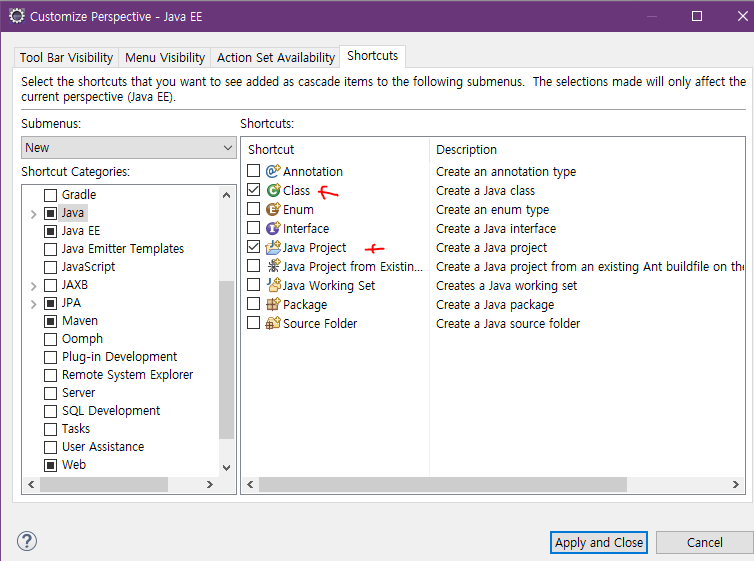
Task: Check the Package shortcut checkbox
Action: [253, 304]
